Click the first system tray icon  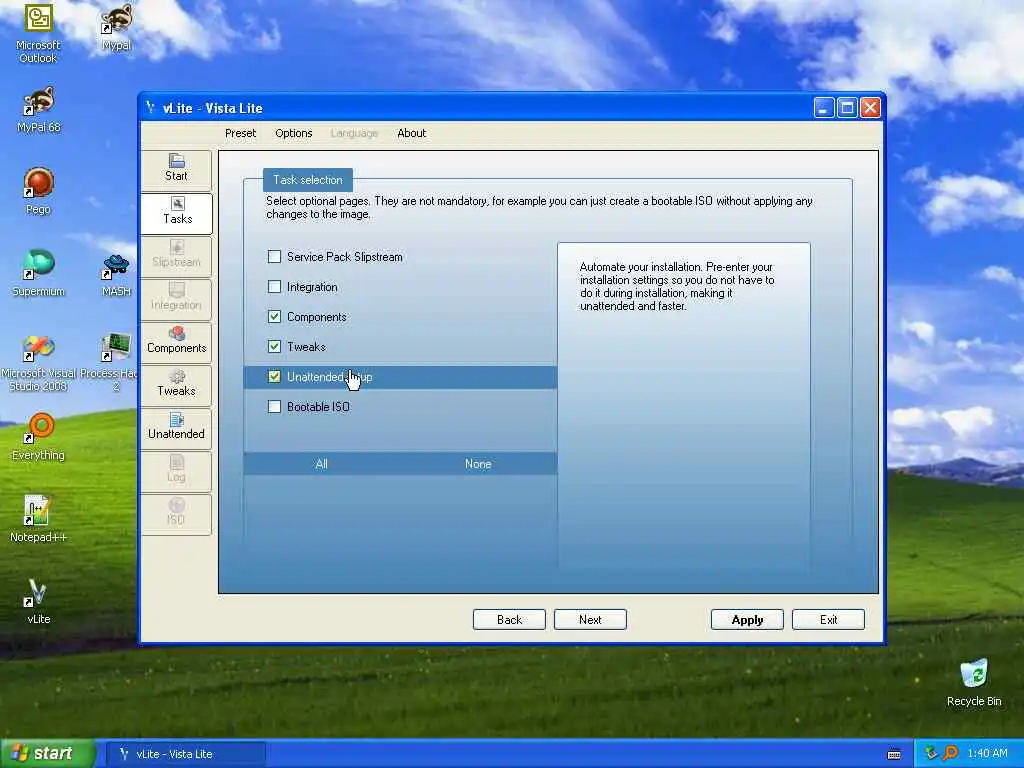click(931, 753)
